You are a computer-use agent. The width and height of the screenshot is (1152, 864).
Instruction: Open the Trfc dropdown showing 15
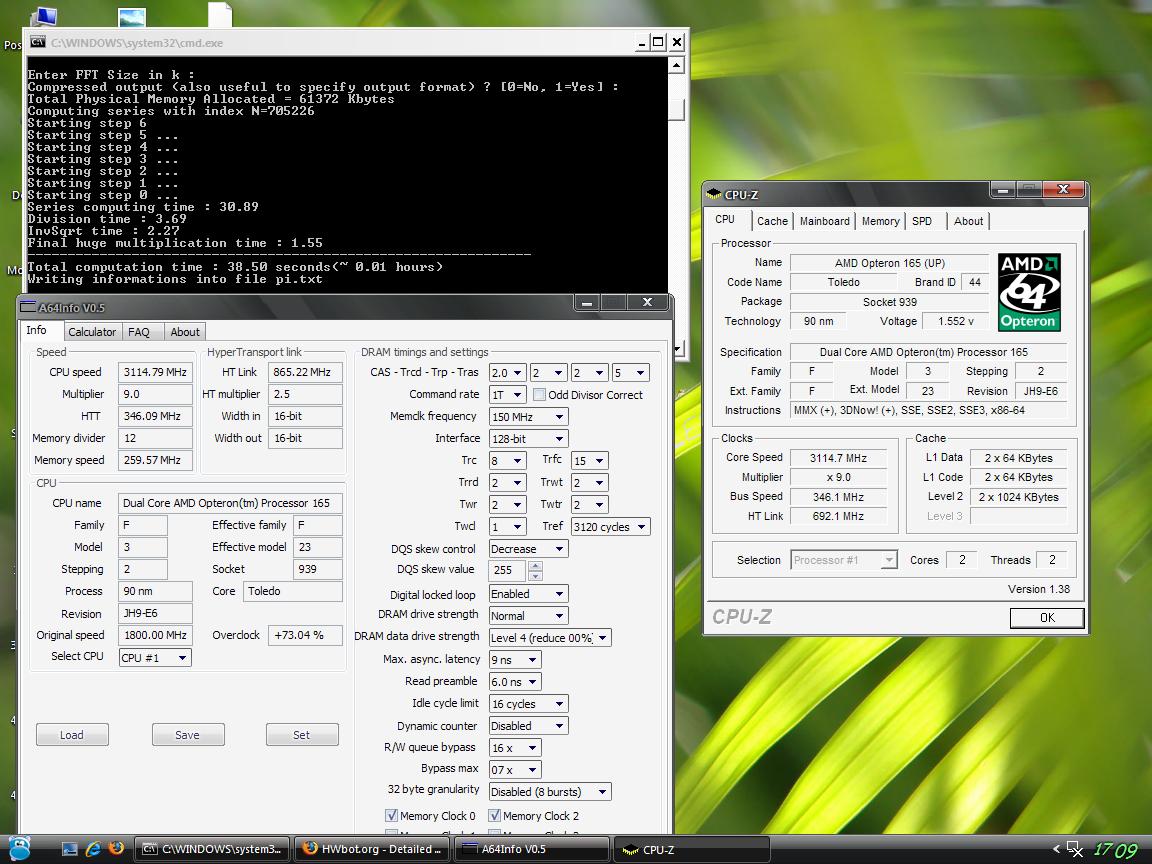click(x=590, y=461)
